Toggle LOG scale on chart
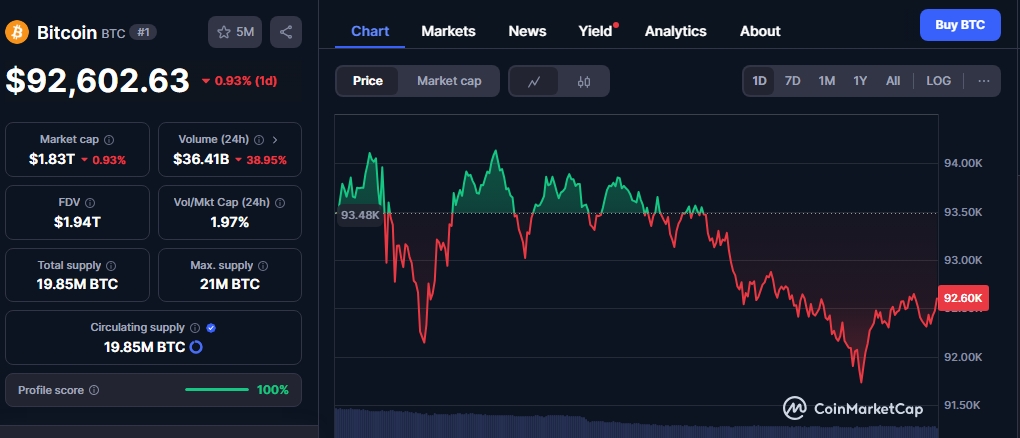 938,81
